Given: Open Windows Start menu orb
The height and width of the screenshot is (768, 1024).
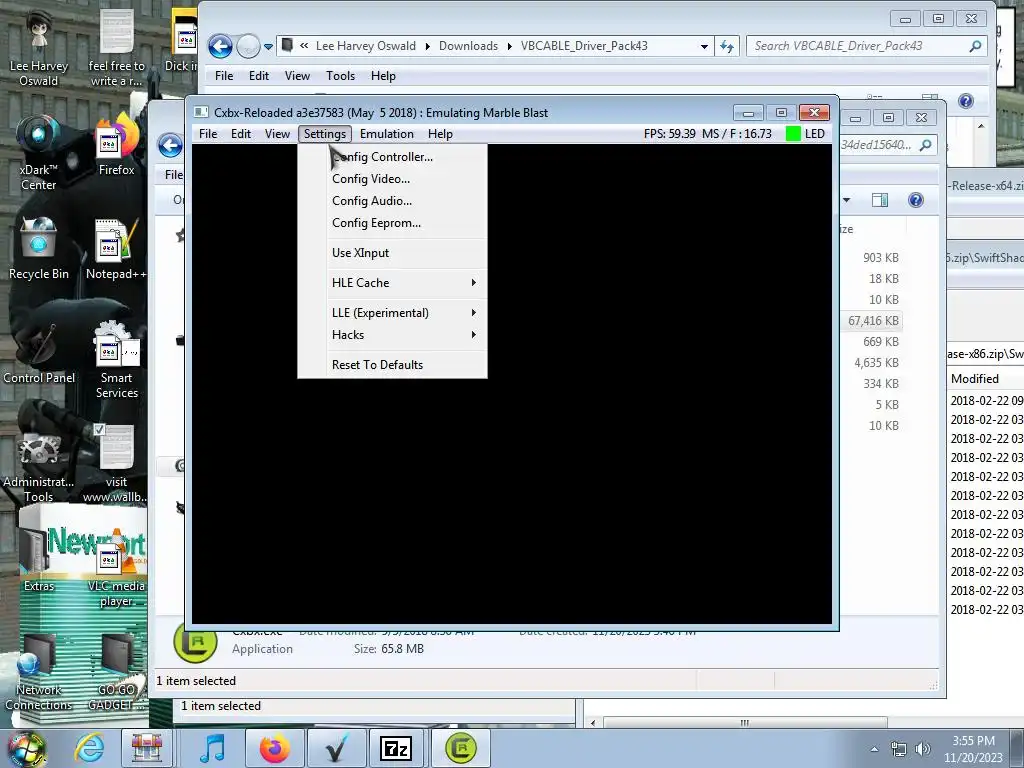Looking at the screenshot, I should 26,748.
